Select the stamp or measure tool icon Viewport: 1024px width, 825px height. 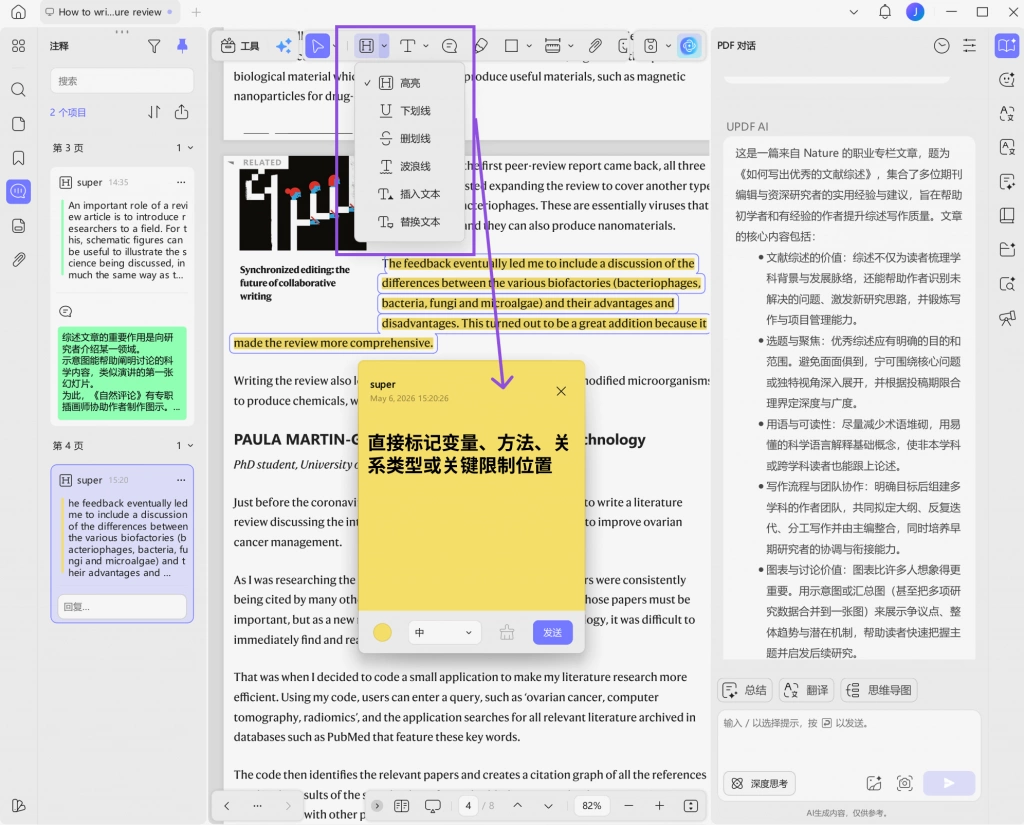pos(552,46)
